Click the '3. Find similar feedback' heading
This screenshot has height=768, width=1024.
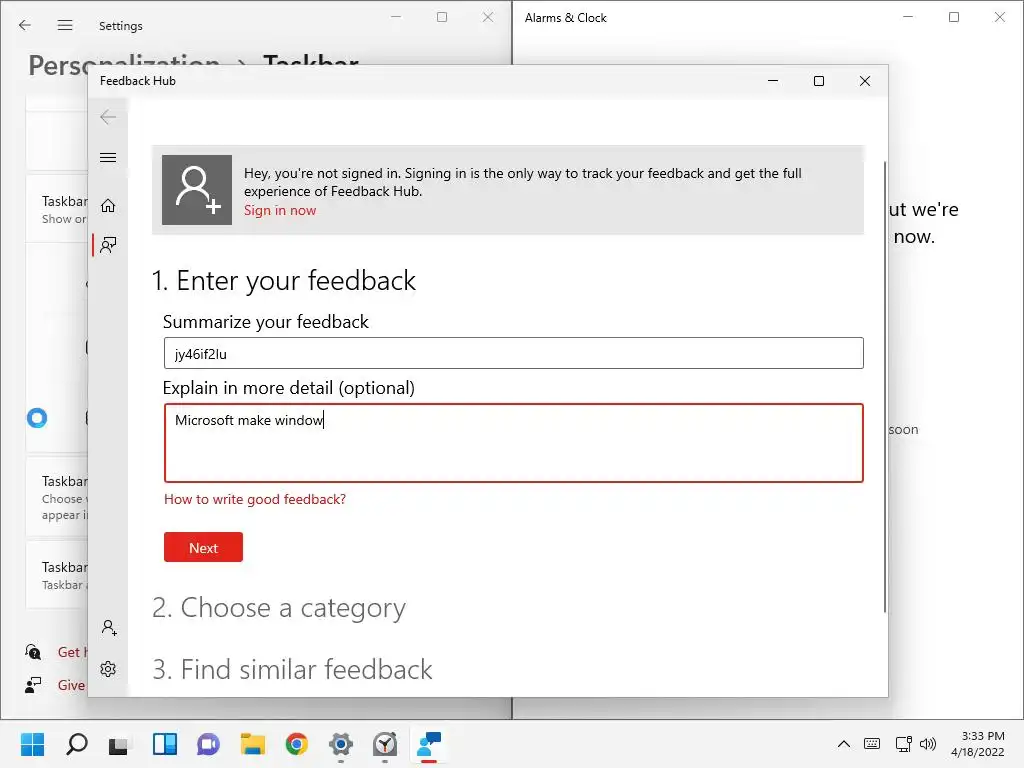click(x=292, y=669)
